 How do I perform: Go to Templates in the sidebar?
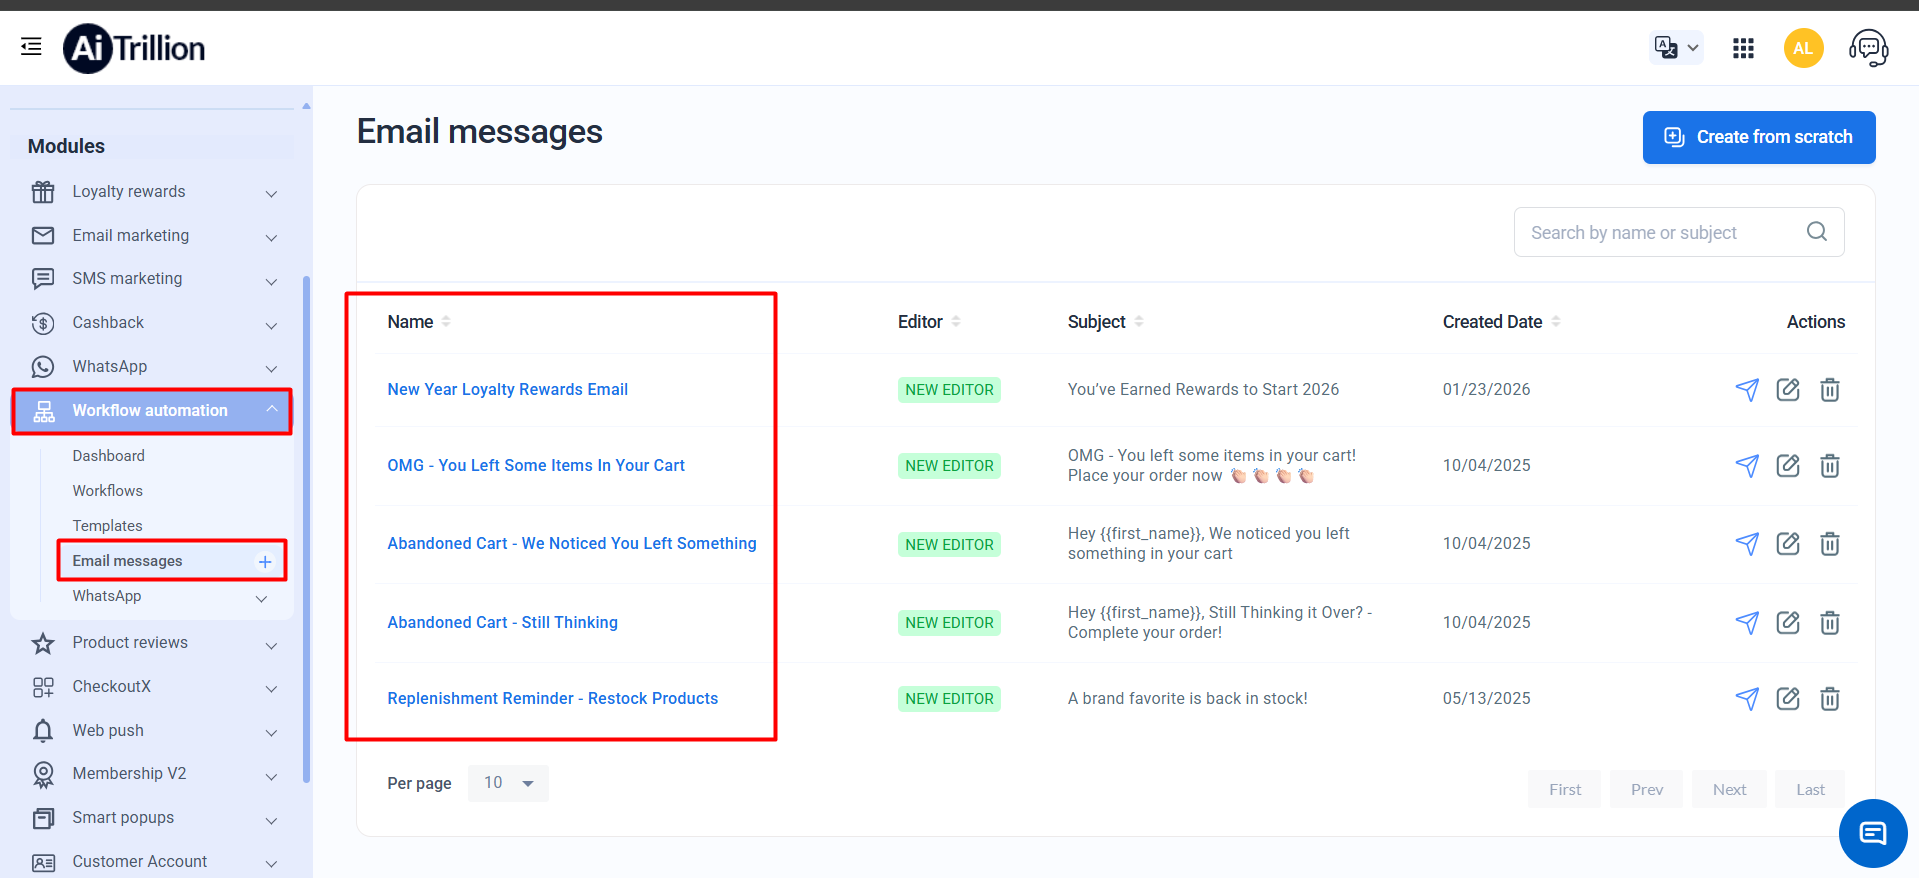(108, 526)
